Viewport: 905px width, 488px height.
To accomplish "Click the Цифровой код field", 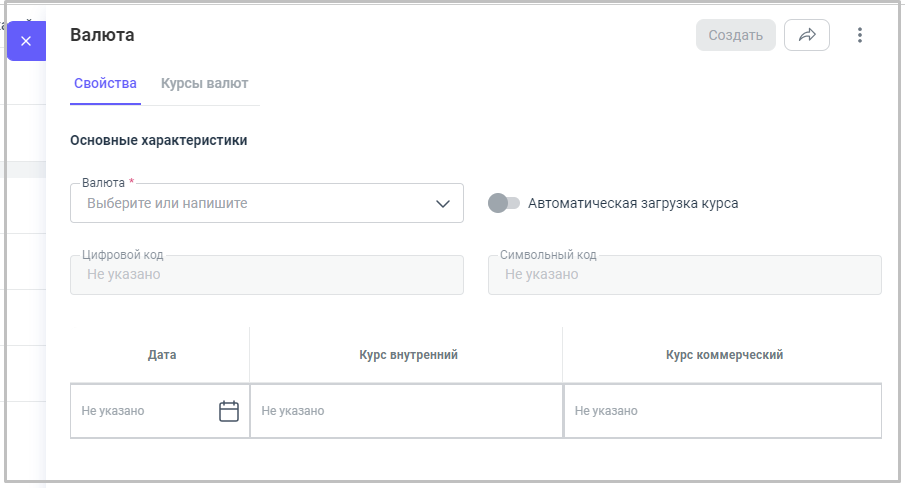I will pyautogui.click(x=266, y=274).
